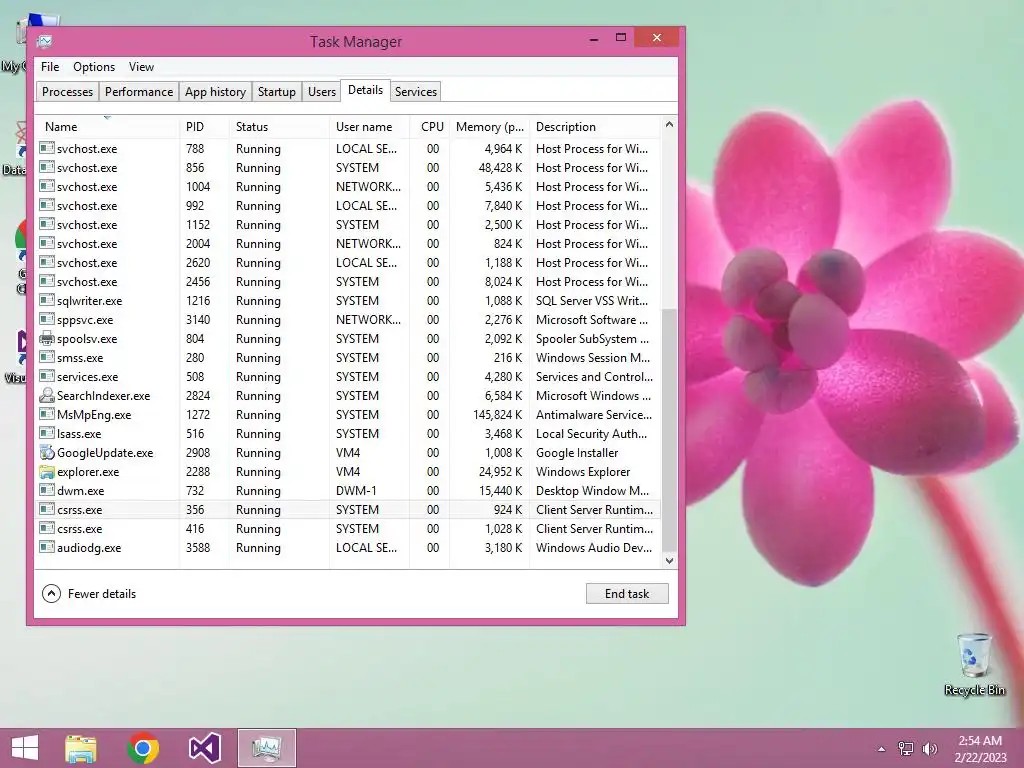1024x768 pixels.
Task: Switch to the Users tab
Action: pyautogui.click(x=322, y=91)
